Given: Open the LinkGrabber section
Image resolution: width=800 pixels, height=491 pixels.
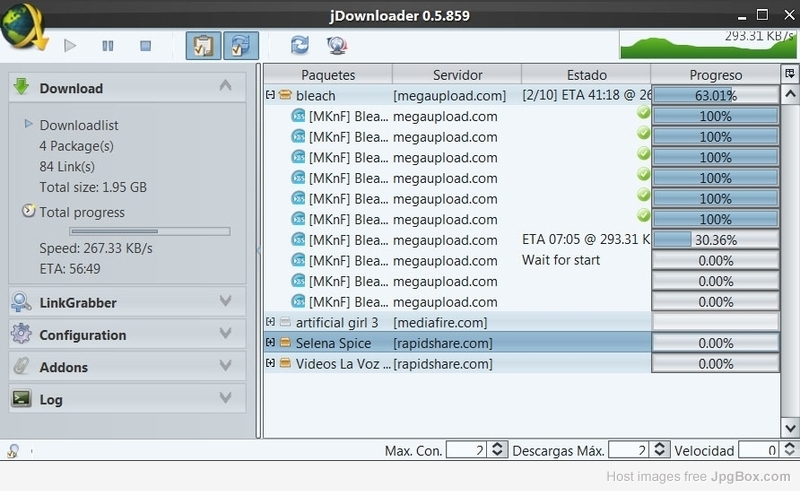Looking at the screenshot, I should click(x=128, y=302).
